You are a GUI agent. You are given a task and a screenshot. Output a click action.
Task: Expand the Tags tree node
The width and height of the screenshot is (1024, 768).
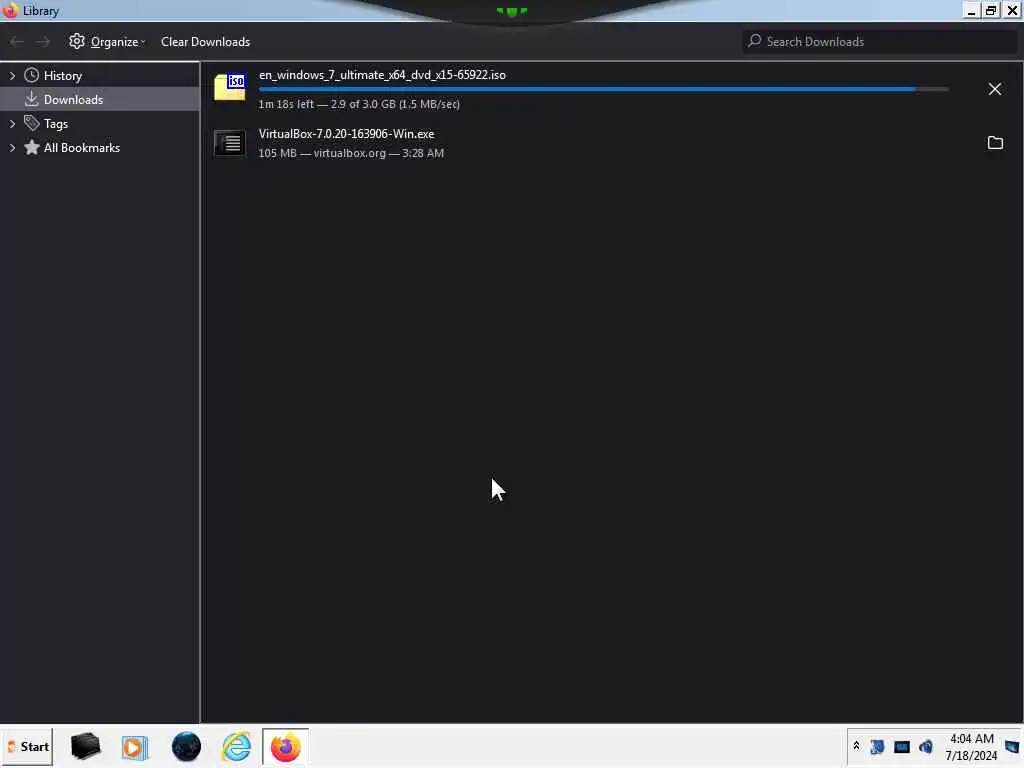[12, 123]
